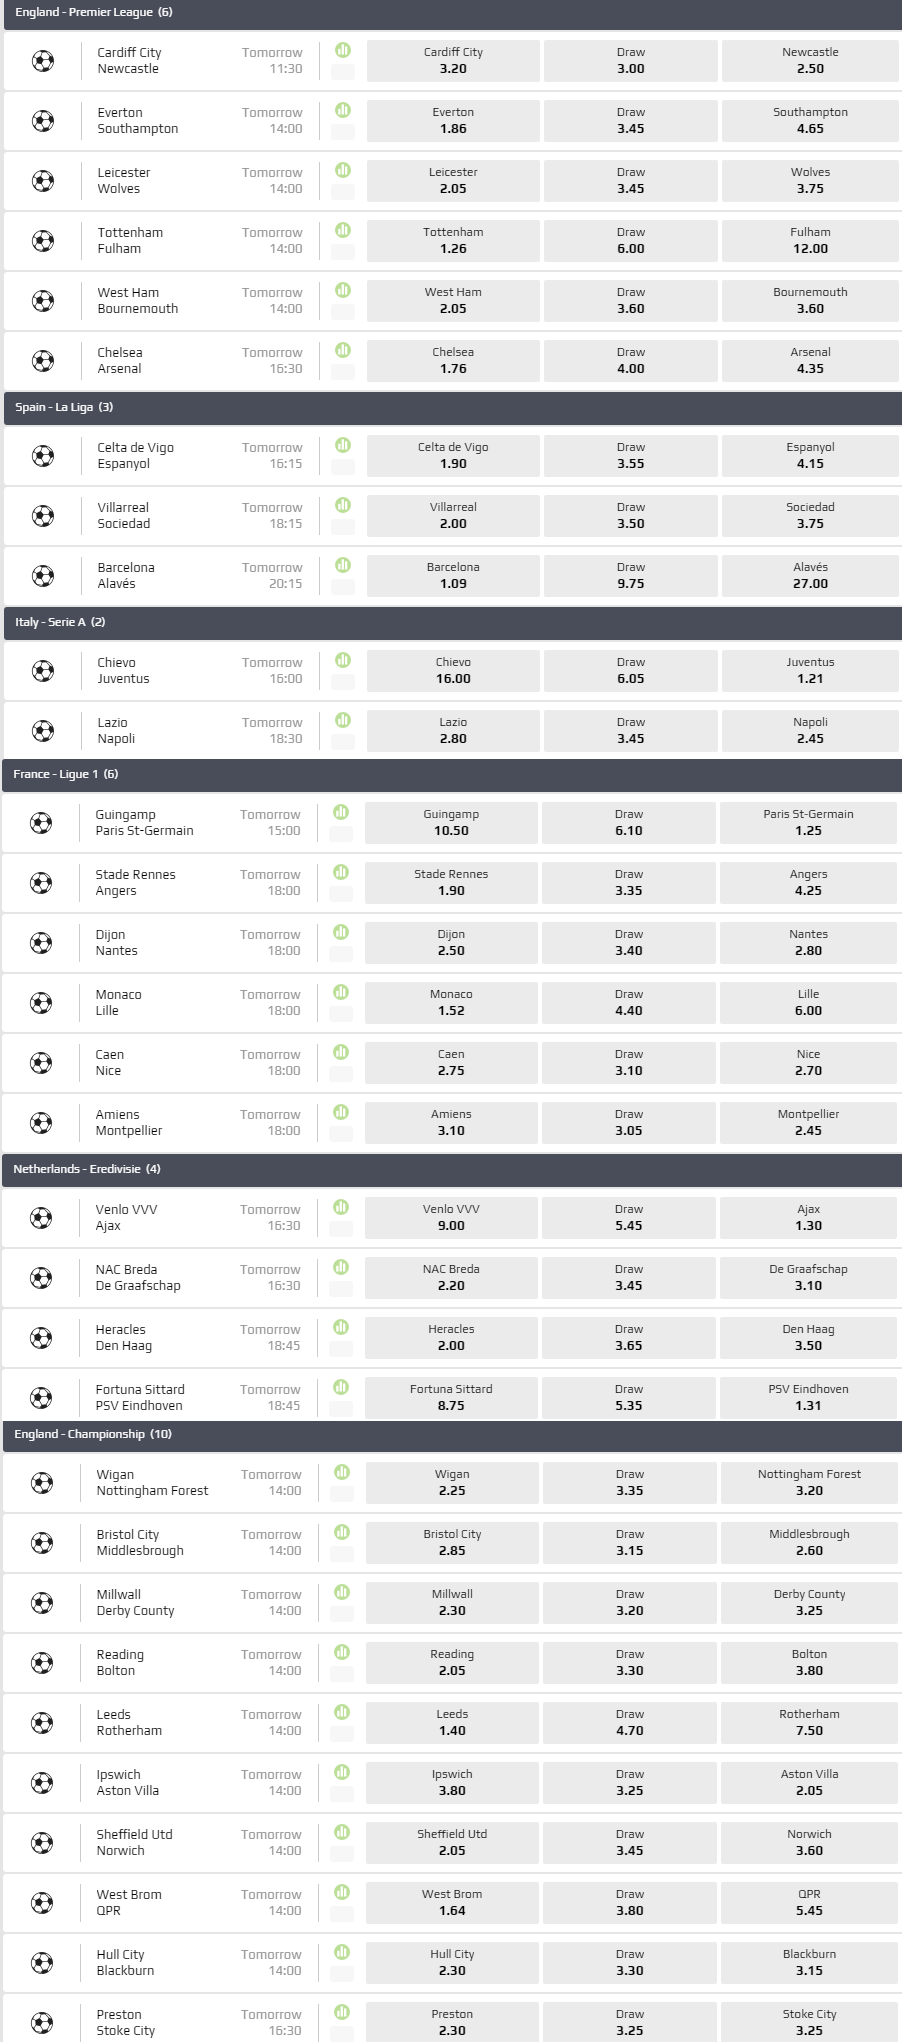This screenshot has width=902, height=2042.
Task: Choose PSV Eindhoven odds 1.31
Action: point(808,1398)
